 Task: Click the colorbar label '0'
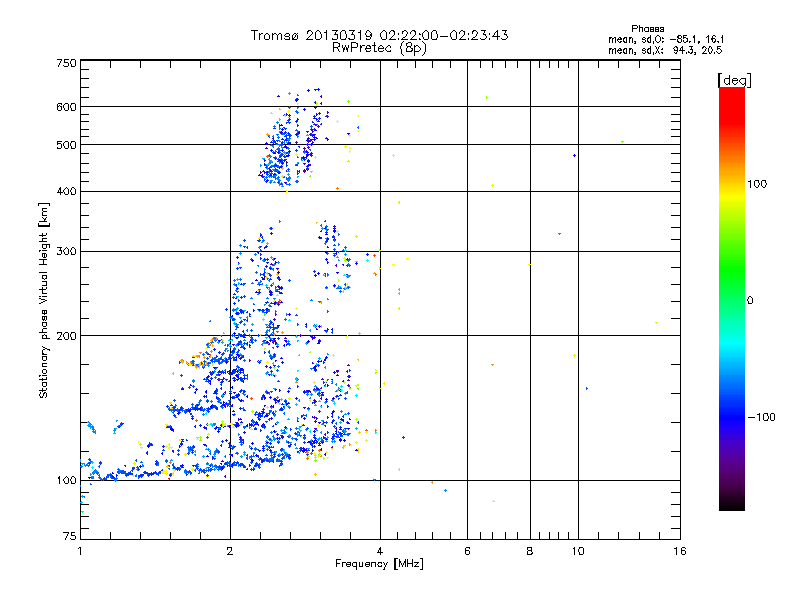click(750, 301)
